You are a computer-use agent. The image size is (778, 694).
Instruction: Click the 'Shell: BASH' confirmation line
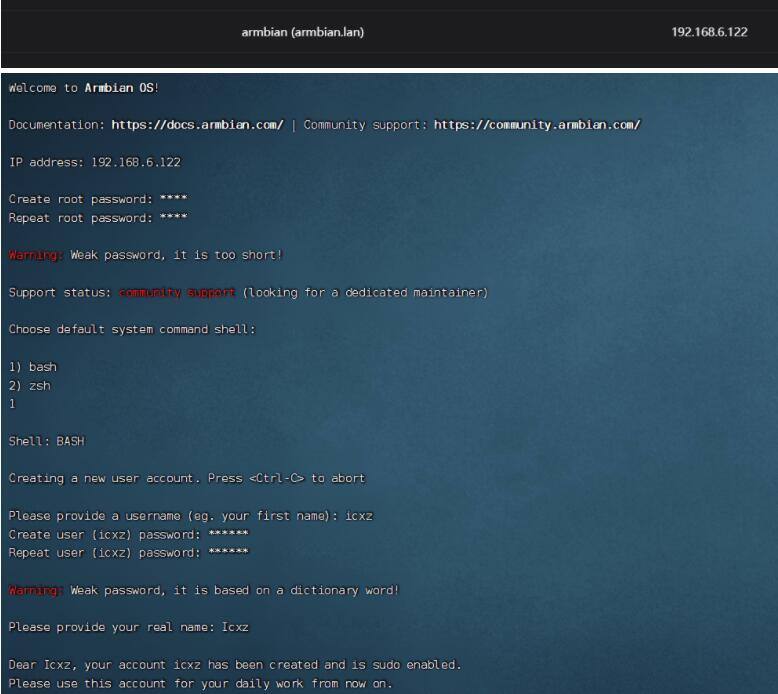(46, 441)
